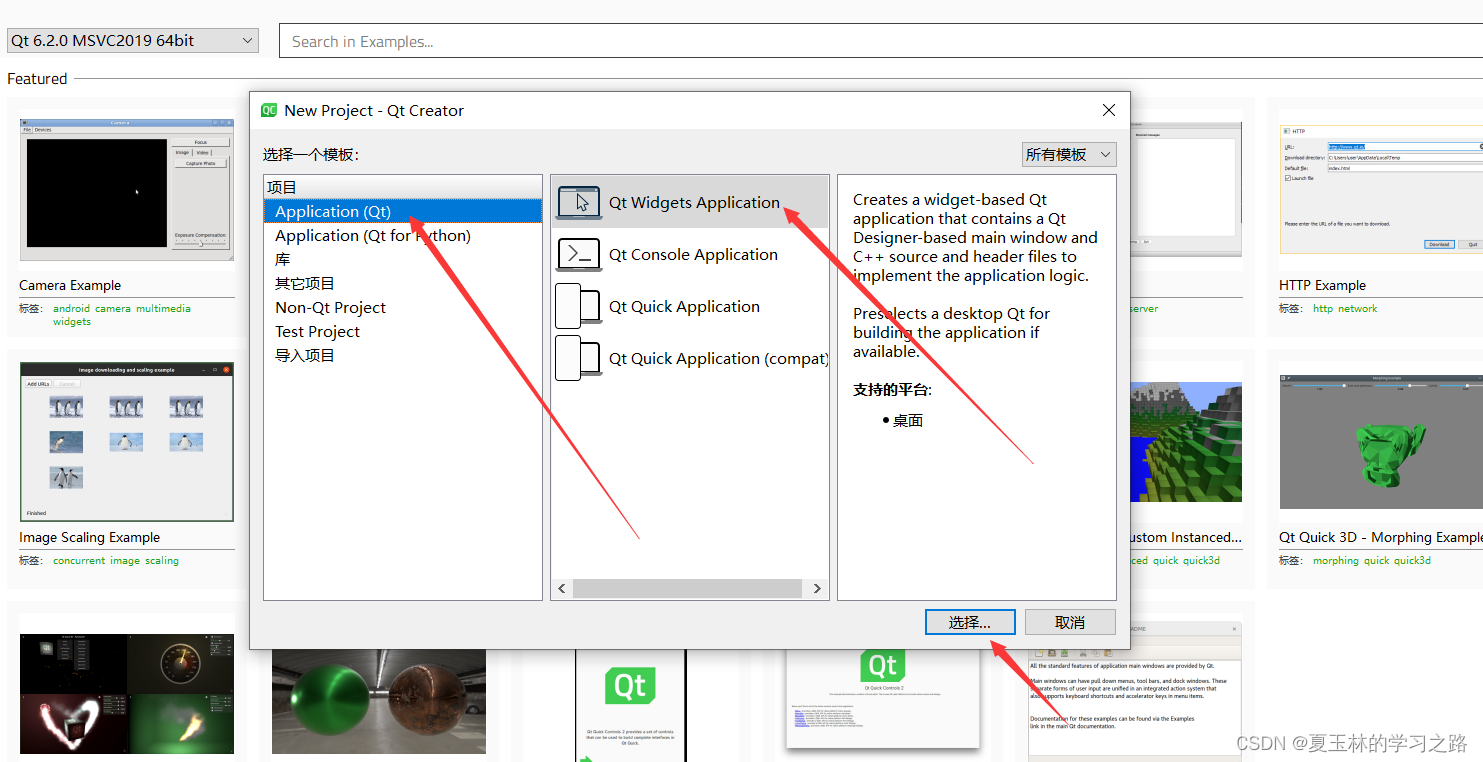
Task: Click the android tag under Camera Example
Action: tap(71, 309)
